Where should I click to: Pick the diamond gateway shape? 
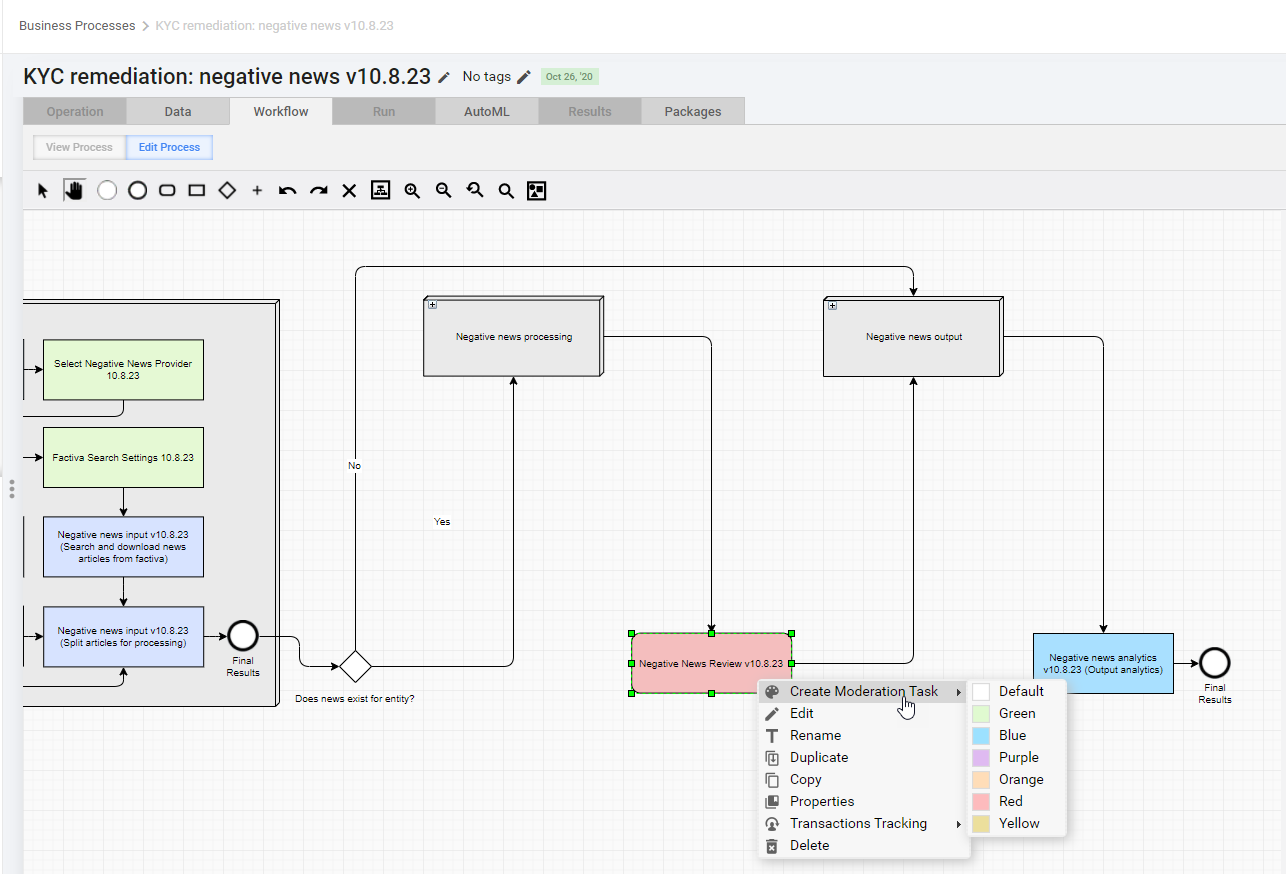(227, 190)
